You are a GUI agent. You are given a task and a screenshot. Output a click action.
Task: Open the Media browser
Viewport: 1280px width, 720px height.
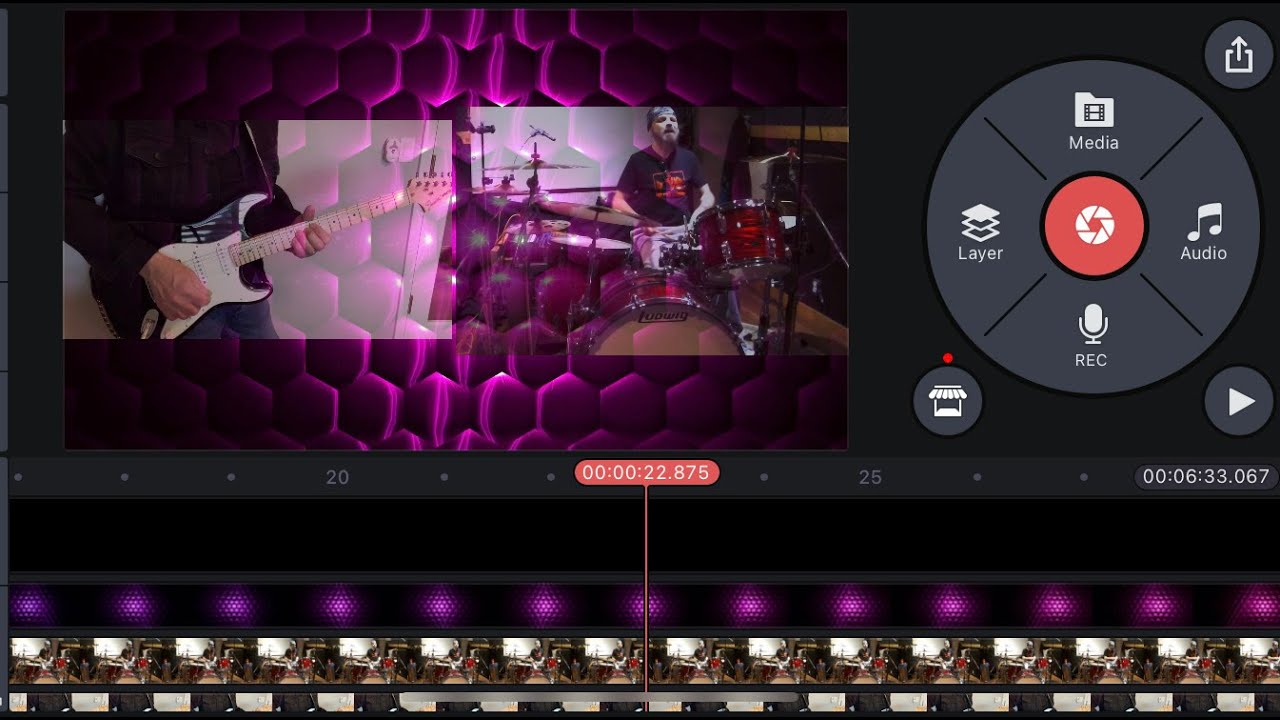tap(1093, 122)
